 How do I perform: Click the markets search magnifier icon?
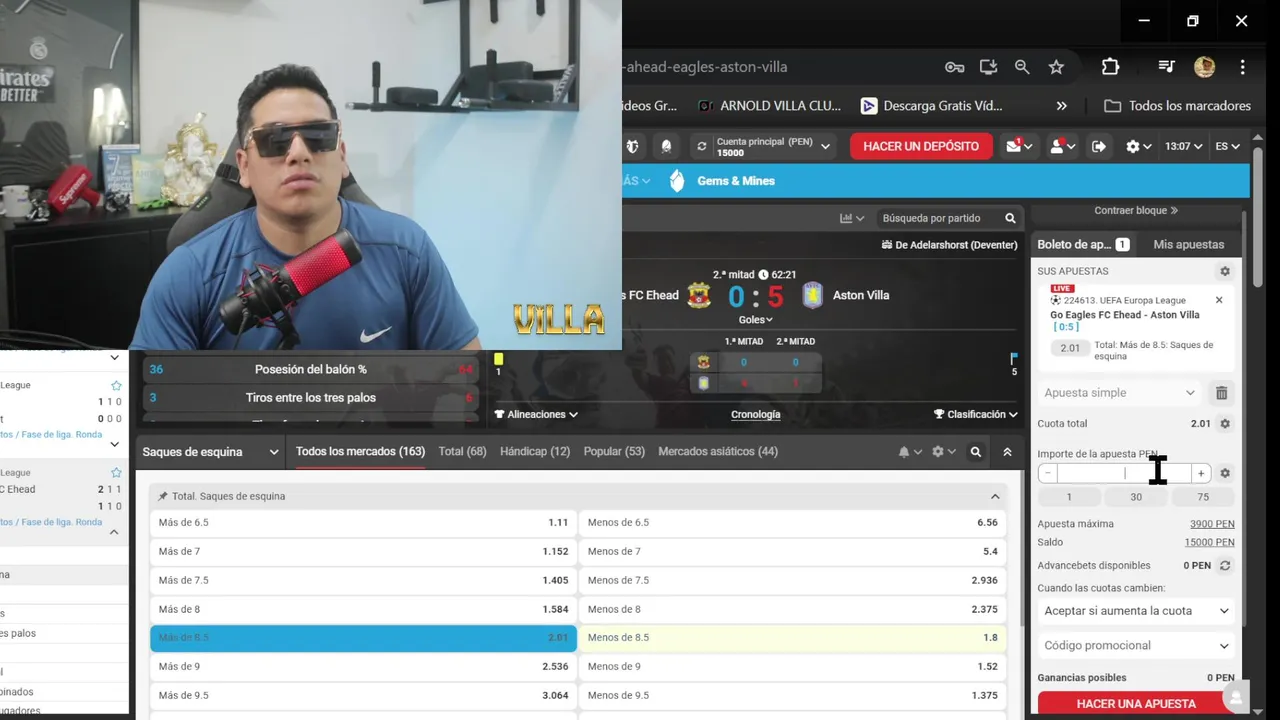coord(976,452)
